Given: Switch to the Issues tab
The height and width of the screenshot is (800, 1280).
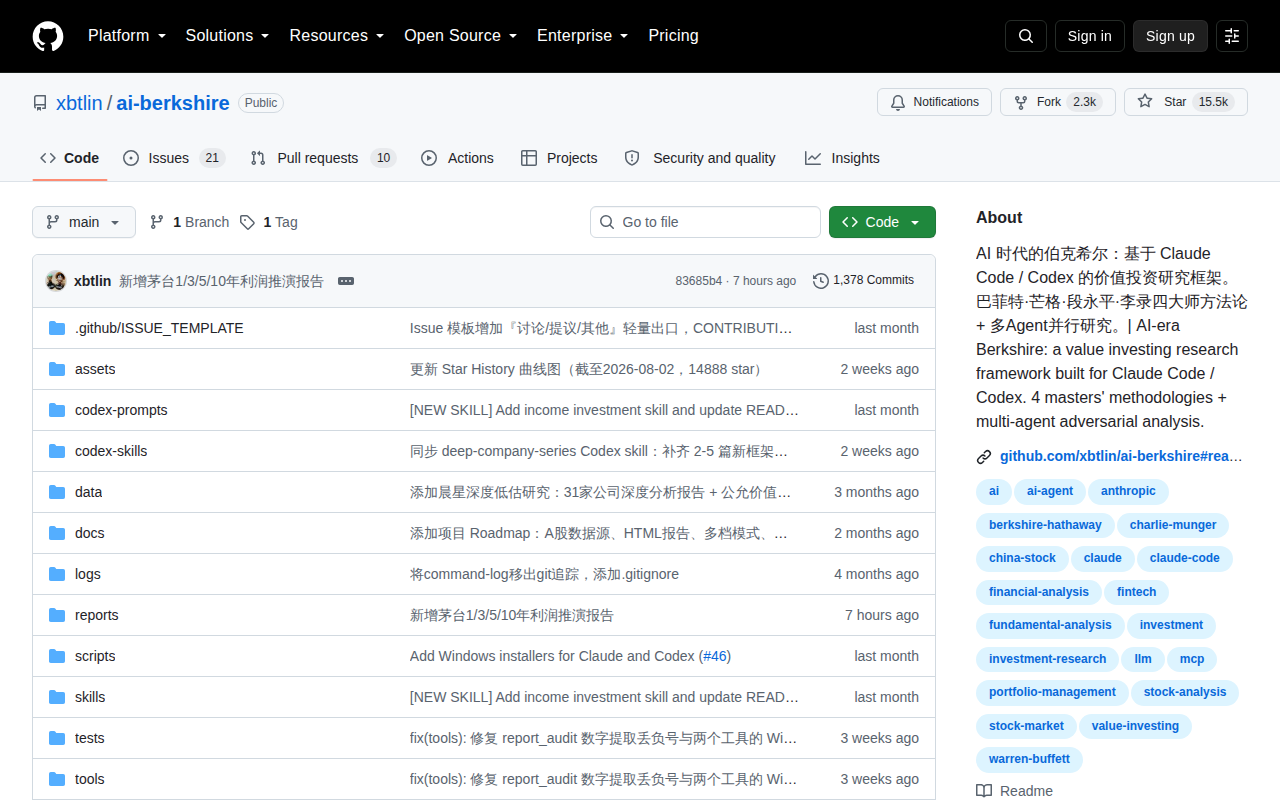Looking at the screenshot, I should pos(174,158).
